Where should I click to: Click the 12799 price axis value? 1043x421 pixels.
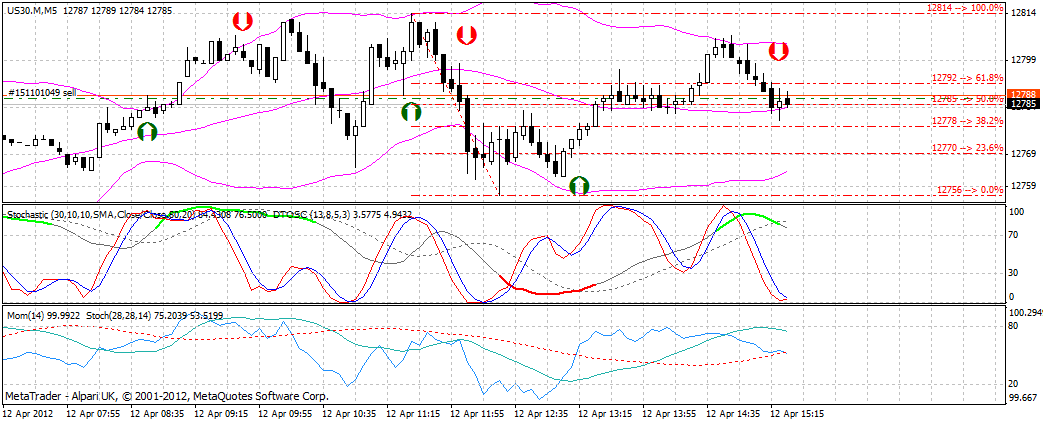pos(1024,60)
